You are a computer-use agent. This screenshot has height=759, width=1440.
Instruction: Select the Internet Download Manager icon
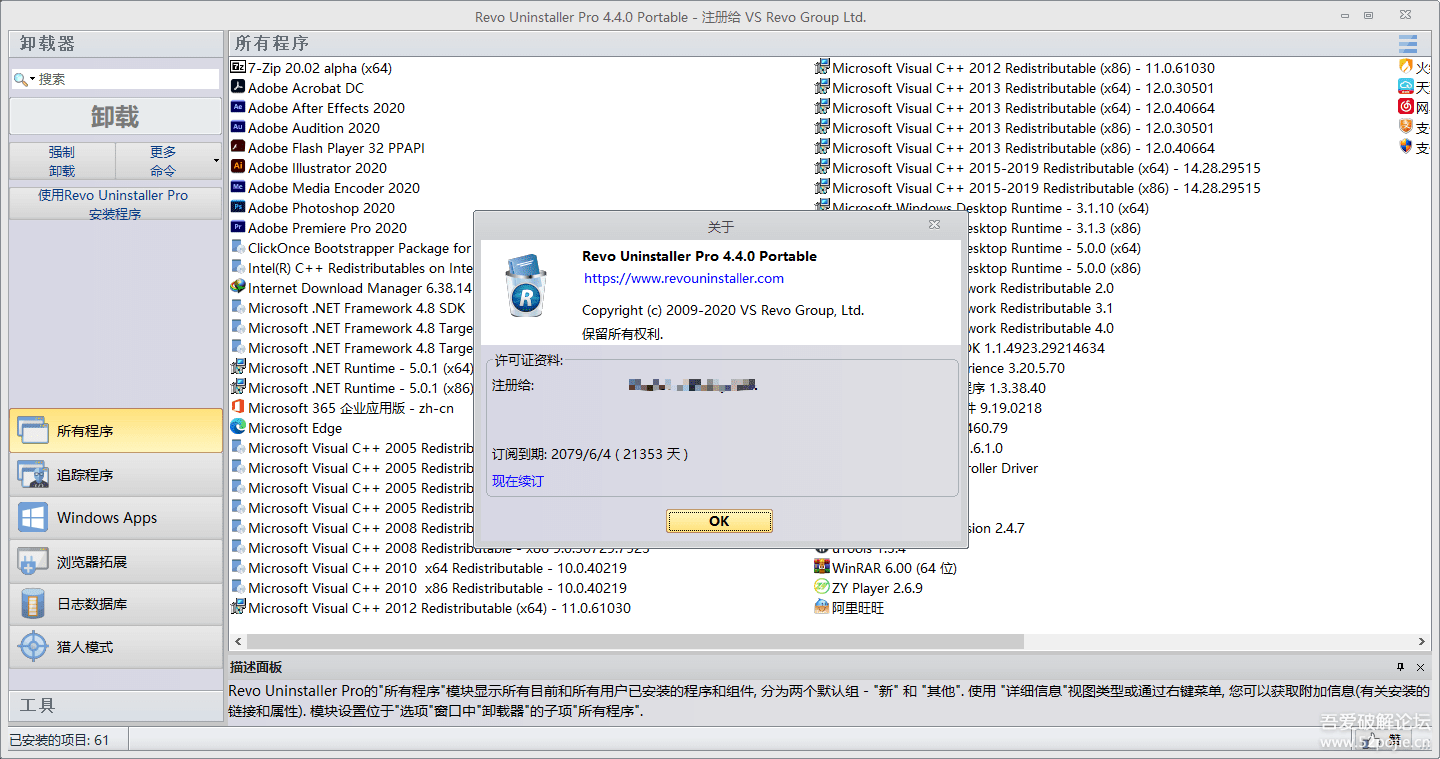pos(238,288)
